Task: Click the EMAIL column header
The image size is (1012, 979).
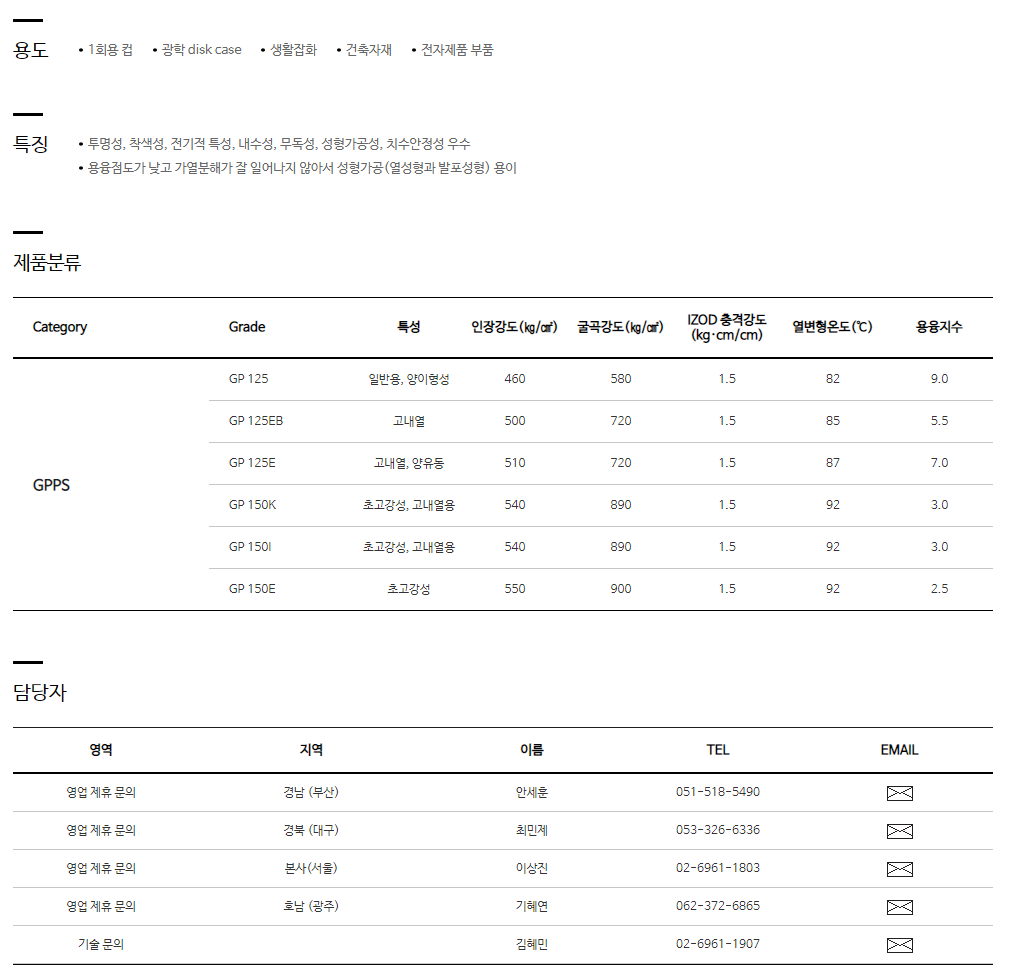Action: (x=899, y=750)
